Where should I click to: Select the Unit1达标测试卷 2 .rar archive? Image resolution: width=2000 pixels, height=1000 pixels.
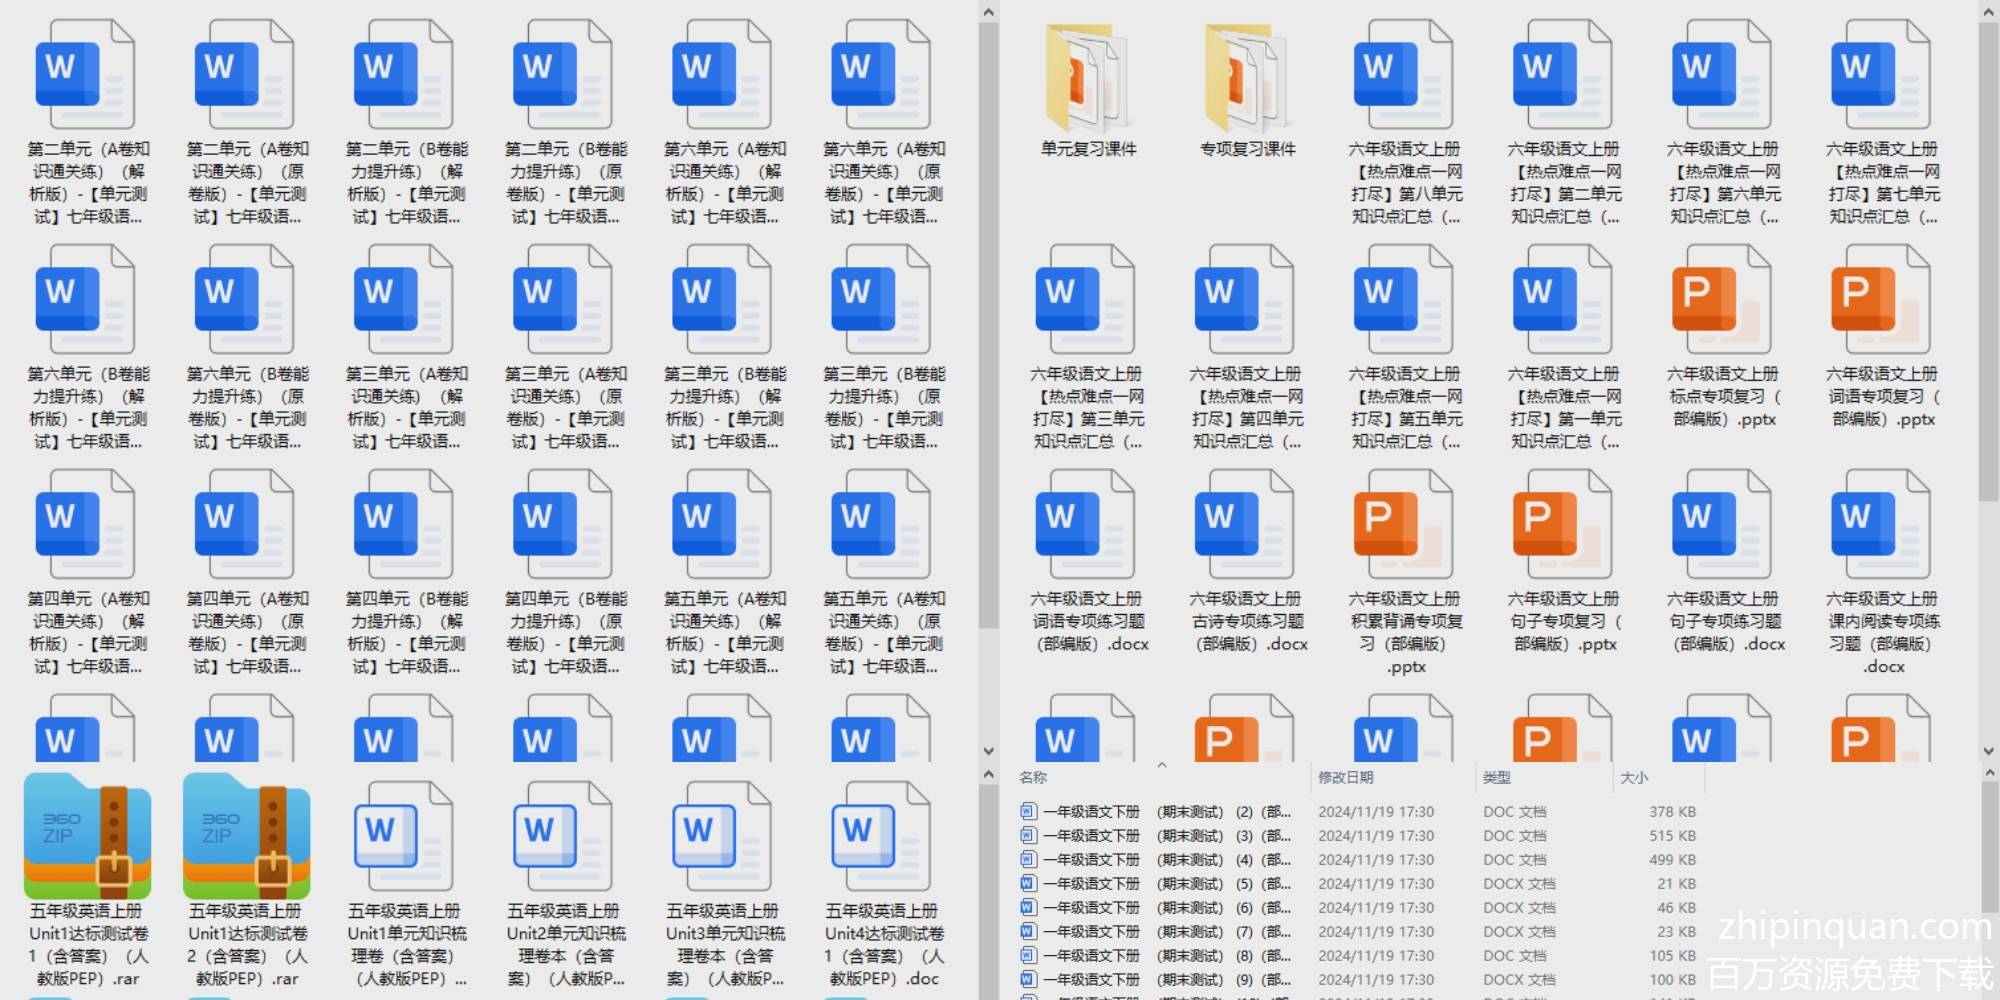click(247, 837)
